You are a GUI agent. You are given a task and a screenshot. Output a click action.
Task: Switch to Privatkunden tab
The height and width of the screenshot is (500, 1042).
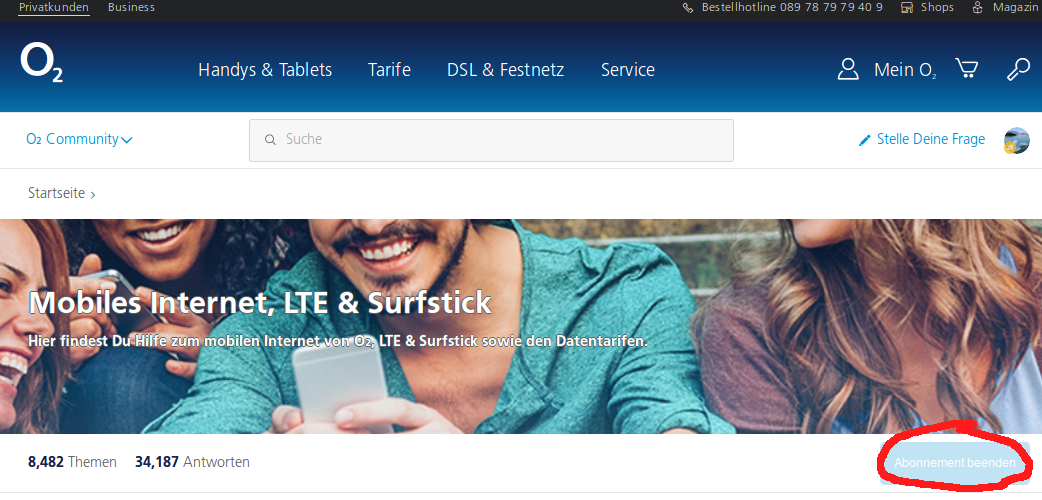(x=54, y=7)
